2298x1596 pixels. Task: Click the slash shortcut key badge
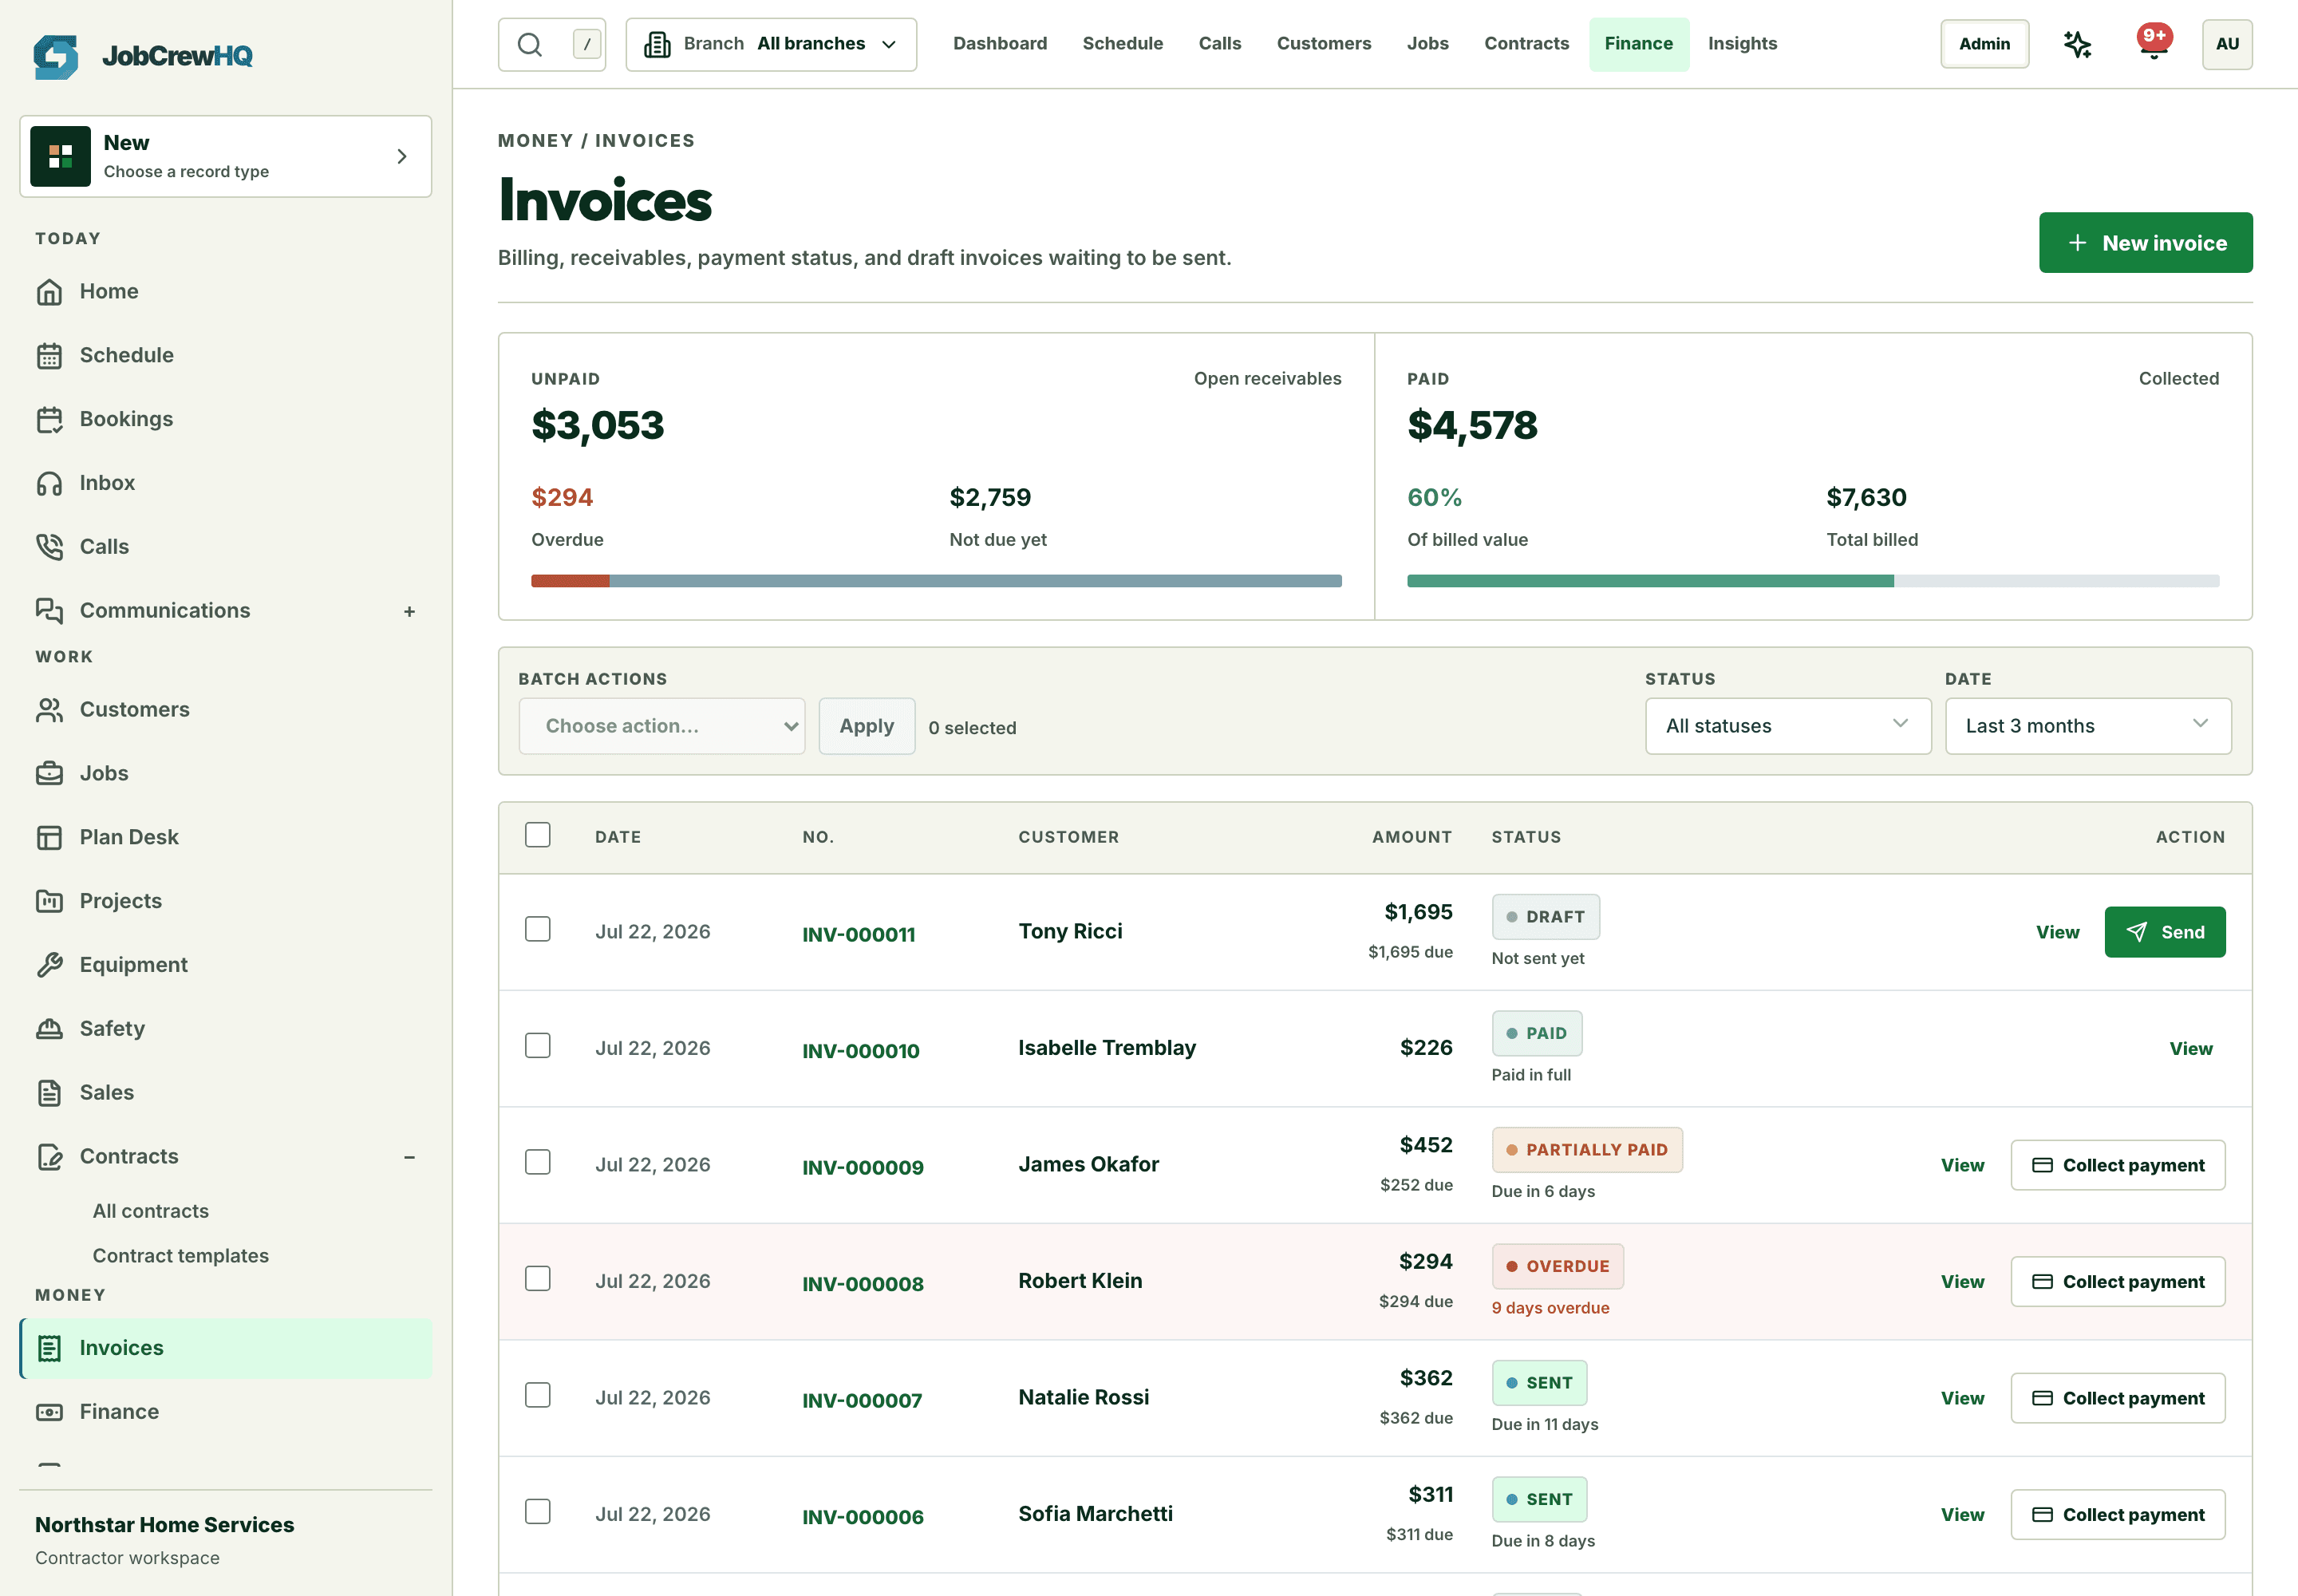click(x=587, y=44)
